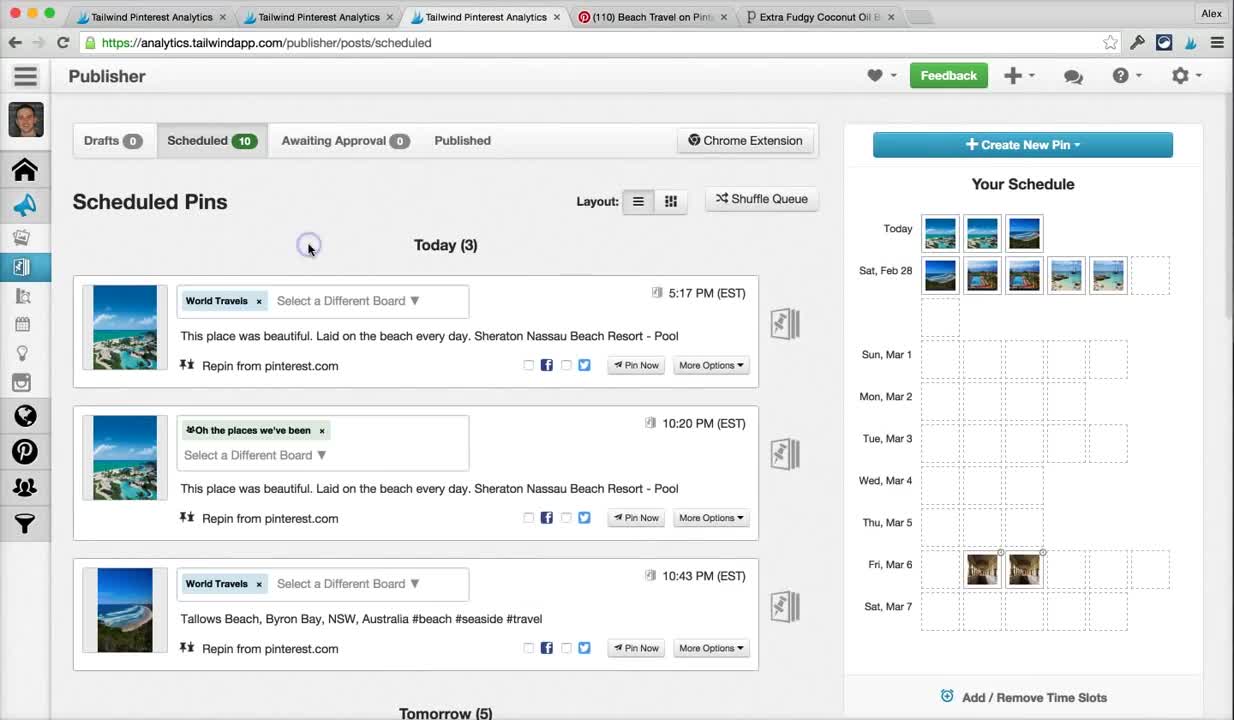Click first Friday Mar 6 scheduled thumbnail
Viewport: 1234px width, 720px height.
click(982, 569)
